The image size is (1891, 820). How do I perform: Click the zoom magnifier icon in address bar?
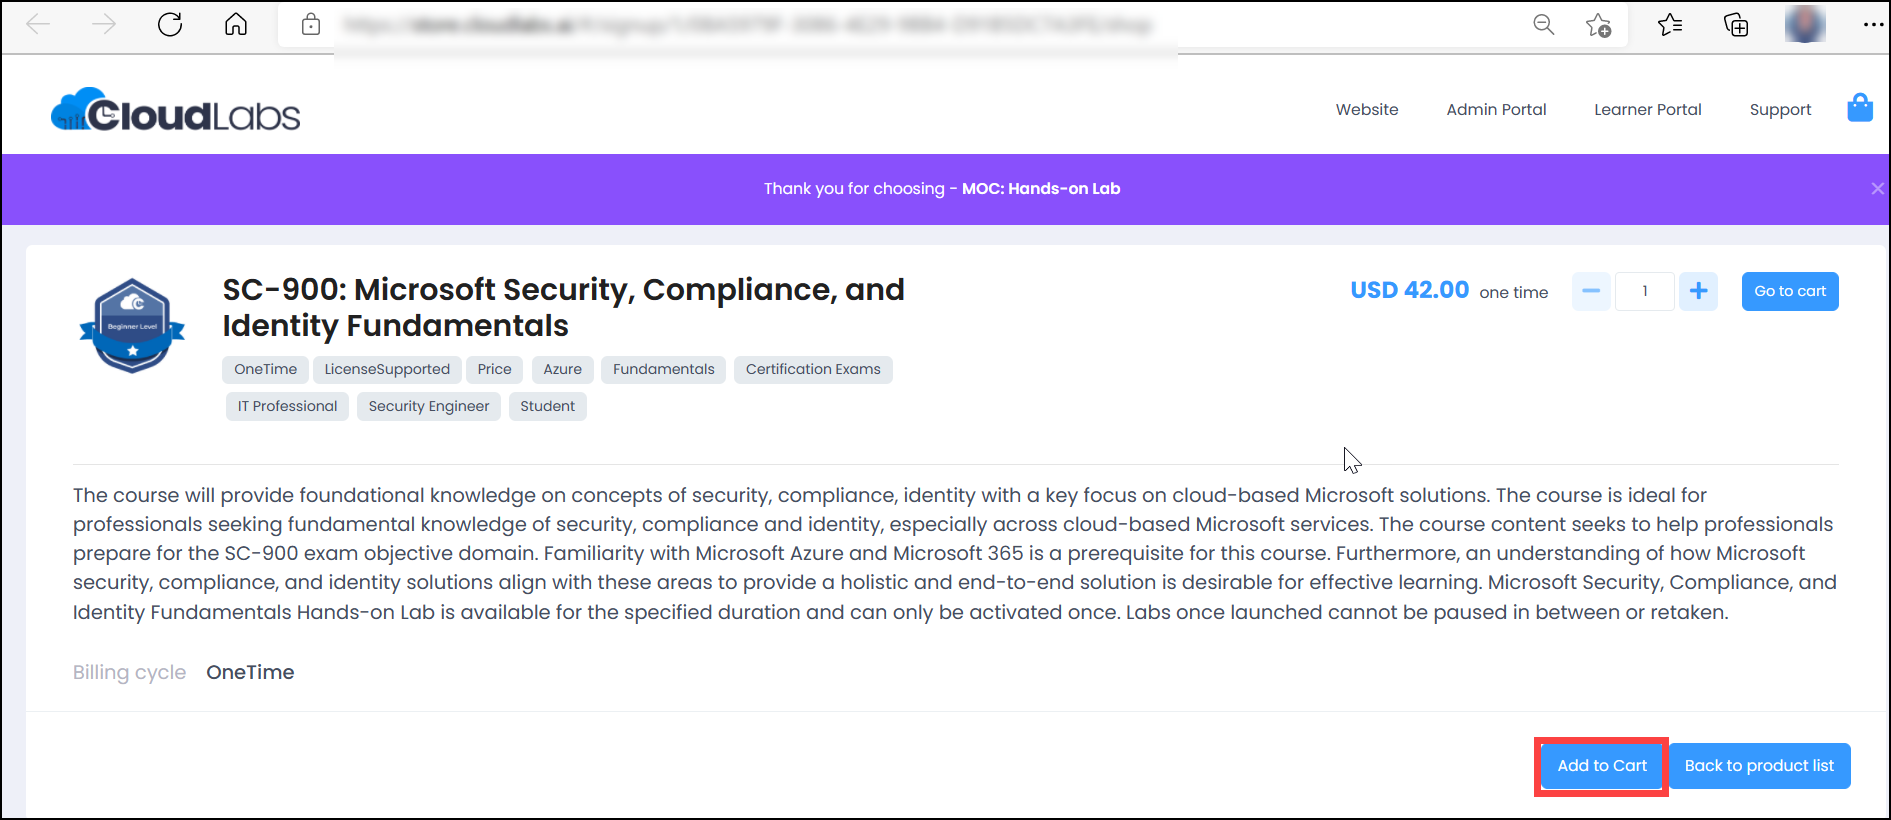(1544, 24)
